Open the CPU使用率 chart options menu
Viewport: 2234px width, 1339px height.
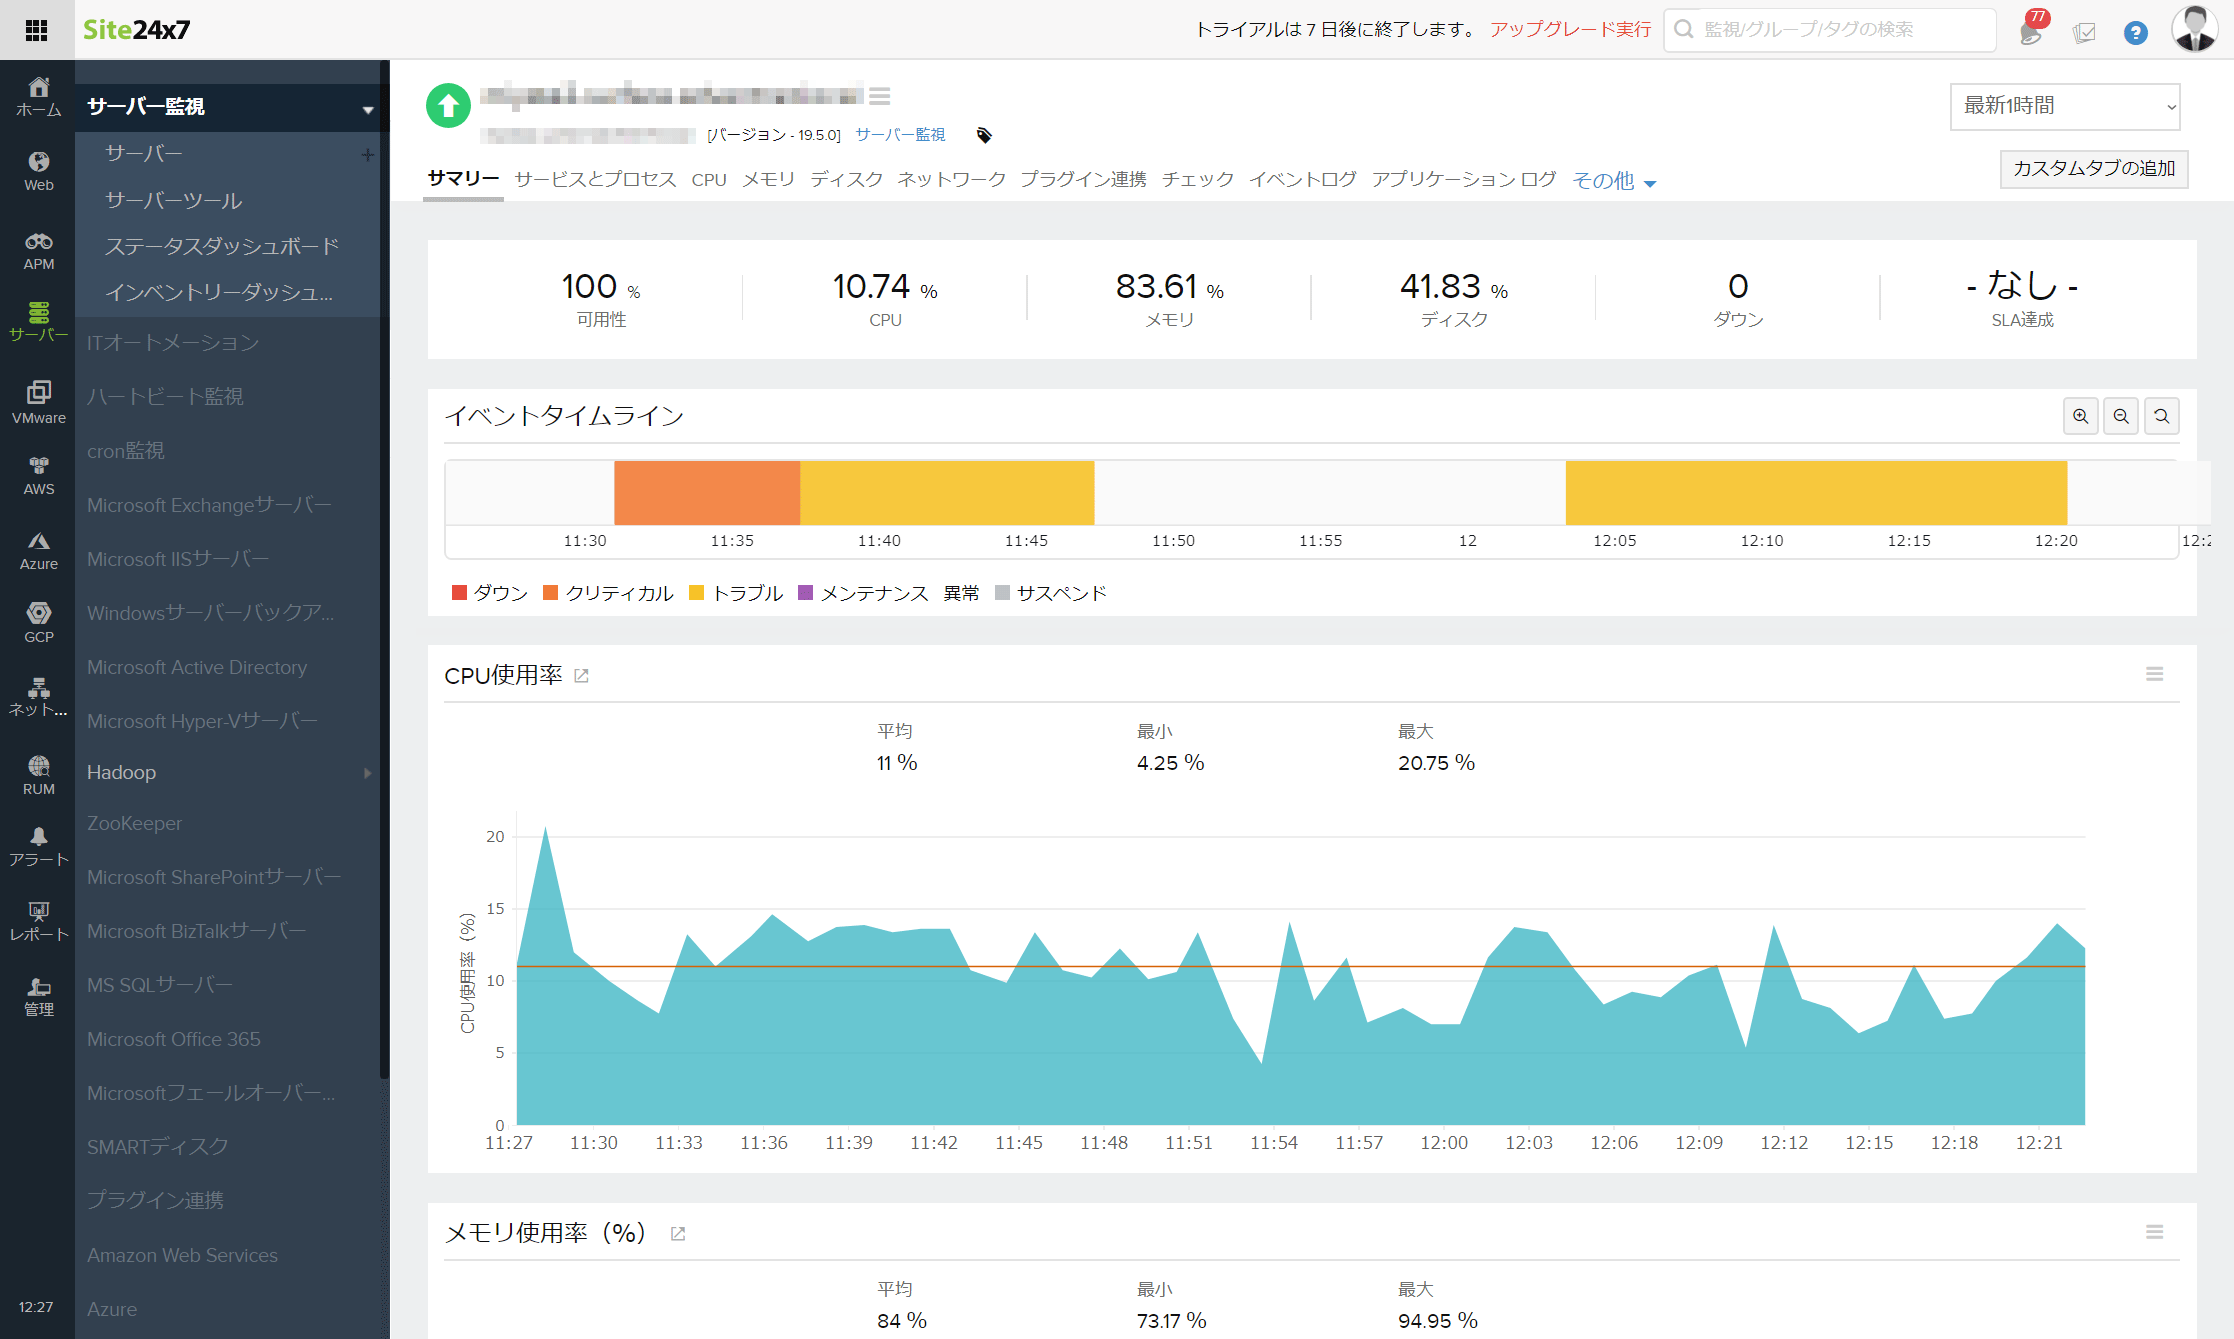click(x=2154, y=674)
